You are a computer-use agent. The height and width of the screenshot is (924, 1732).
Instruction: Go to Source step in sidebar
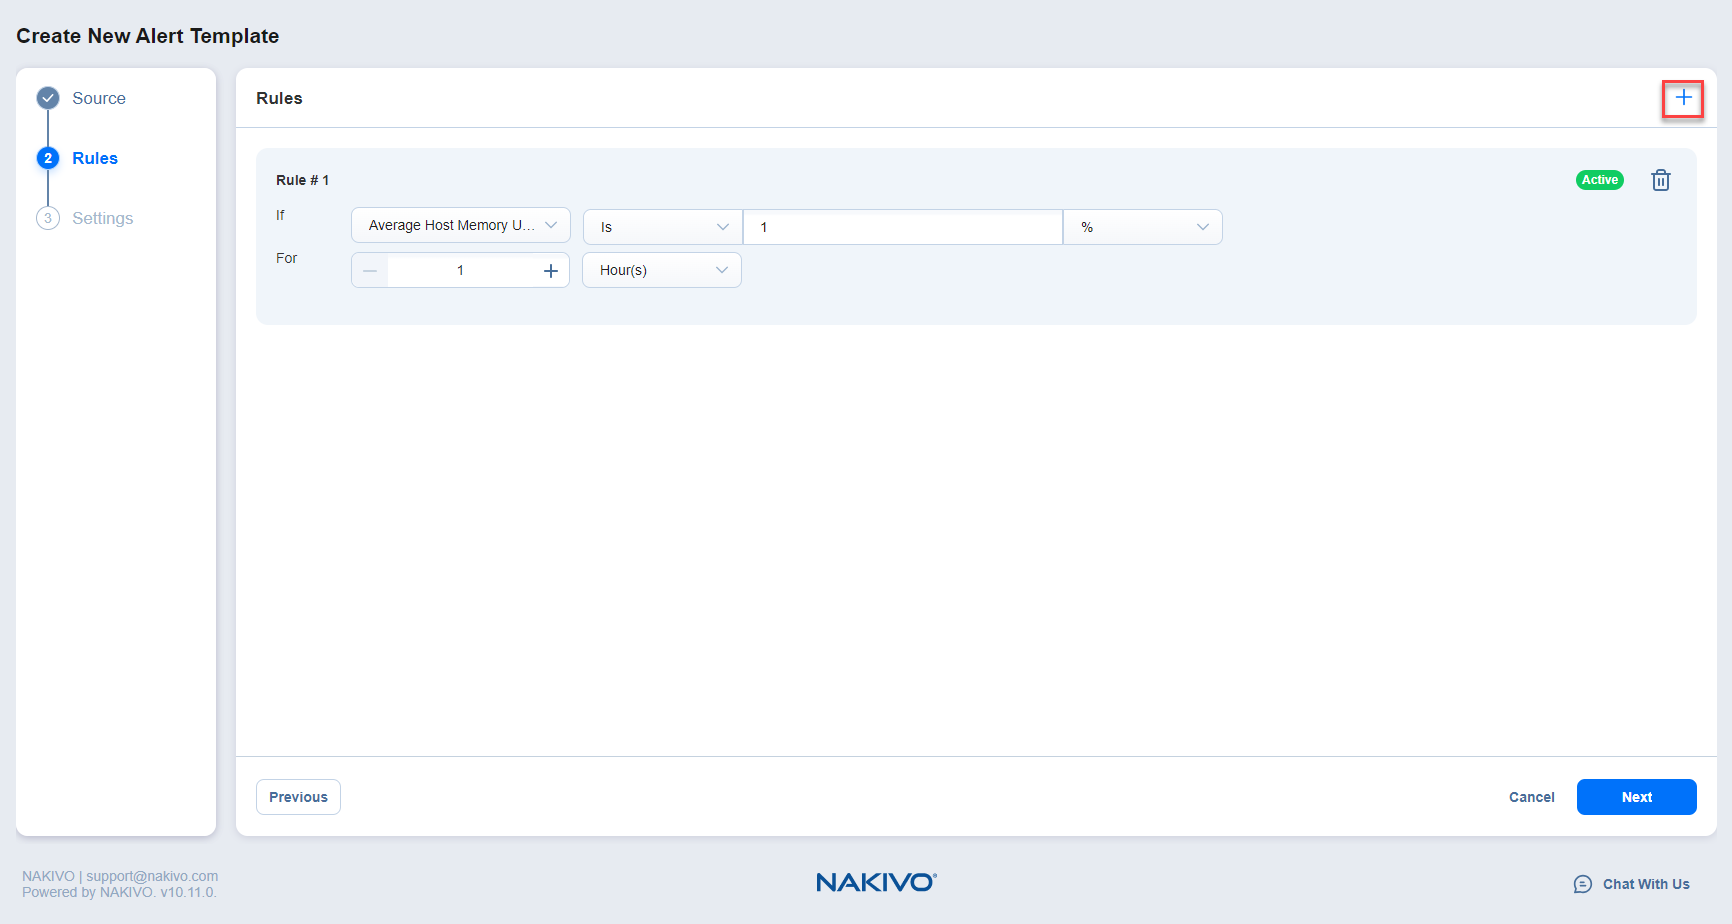(x=99, y=98)
